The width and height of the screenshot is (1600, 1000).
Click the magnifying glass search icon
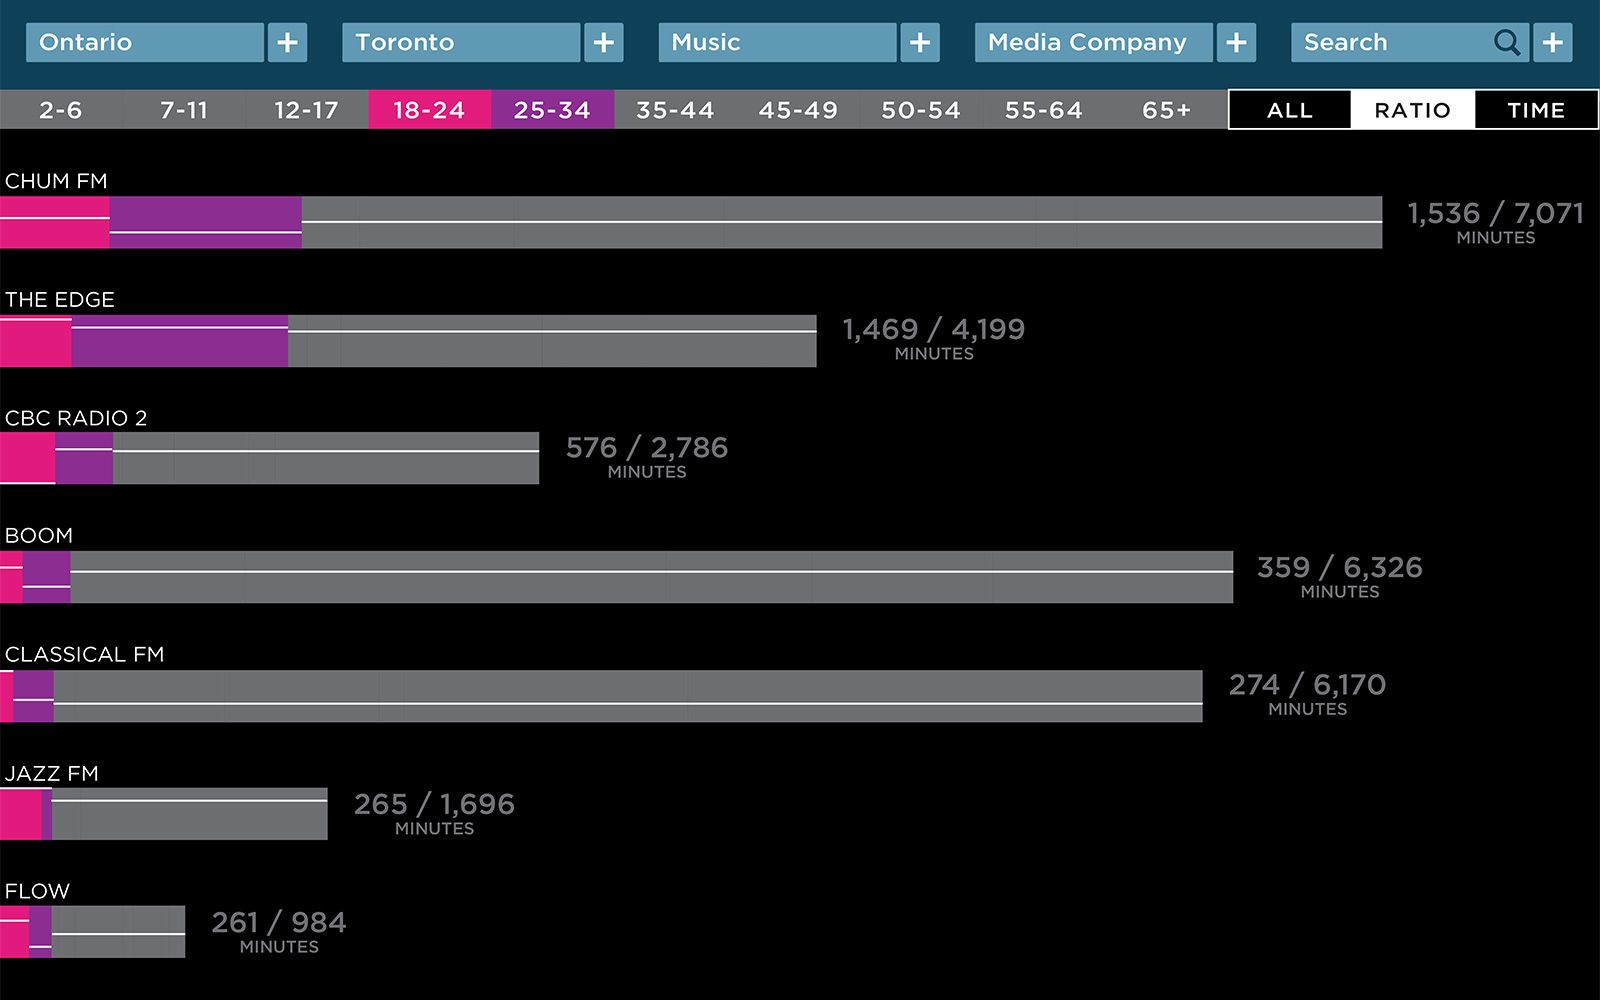click(1506, 43)
